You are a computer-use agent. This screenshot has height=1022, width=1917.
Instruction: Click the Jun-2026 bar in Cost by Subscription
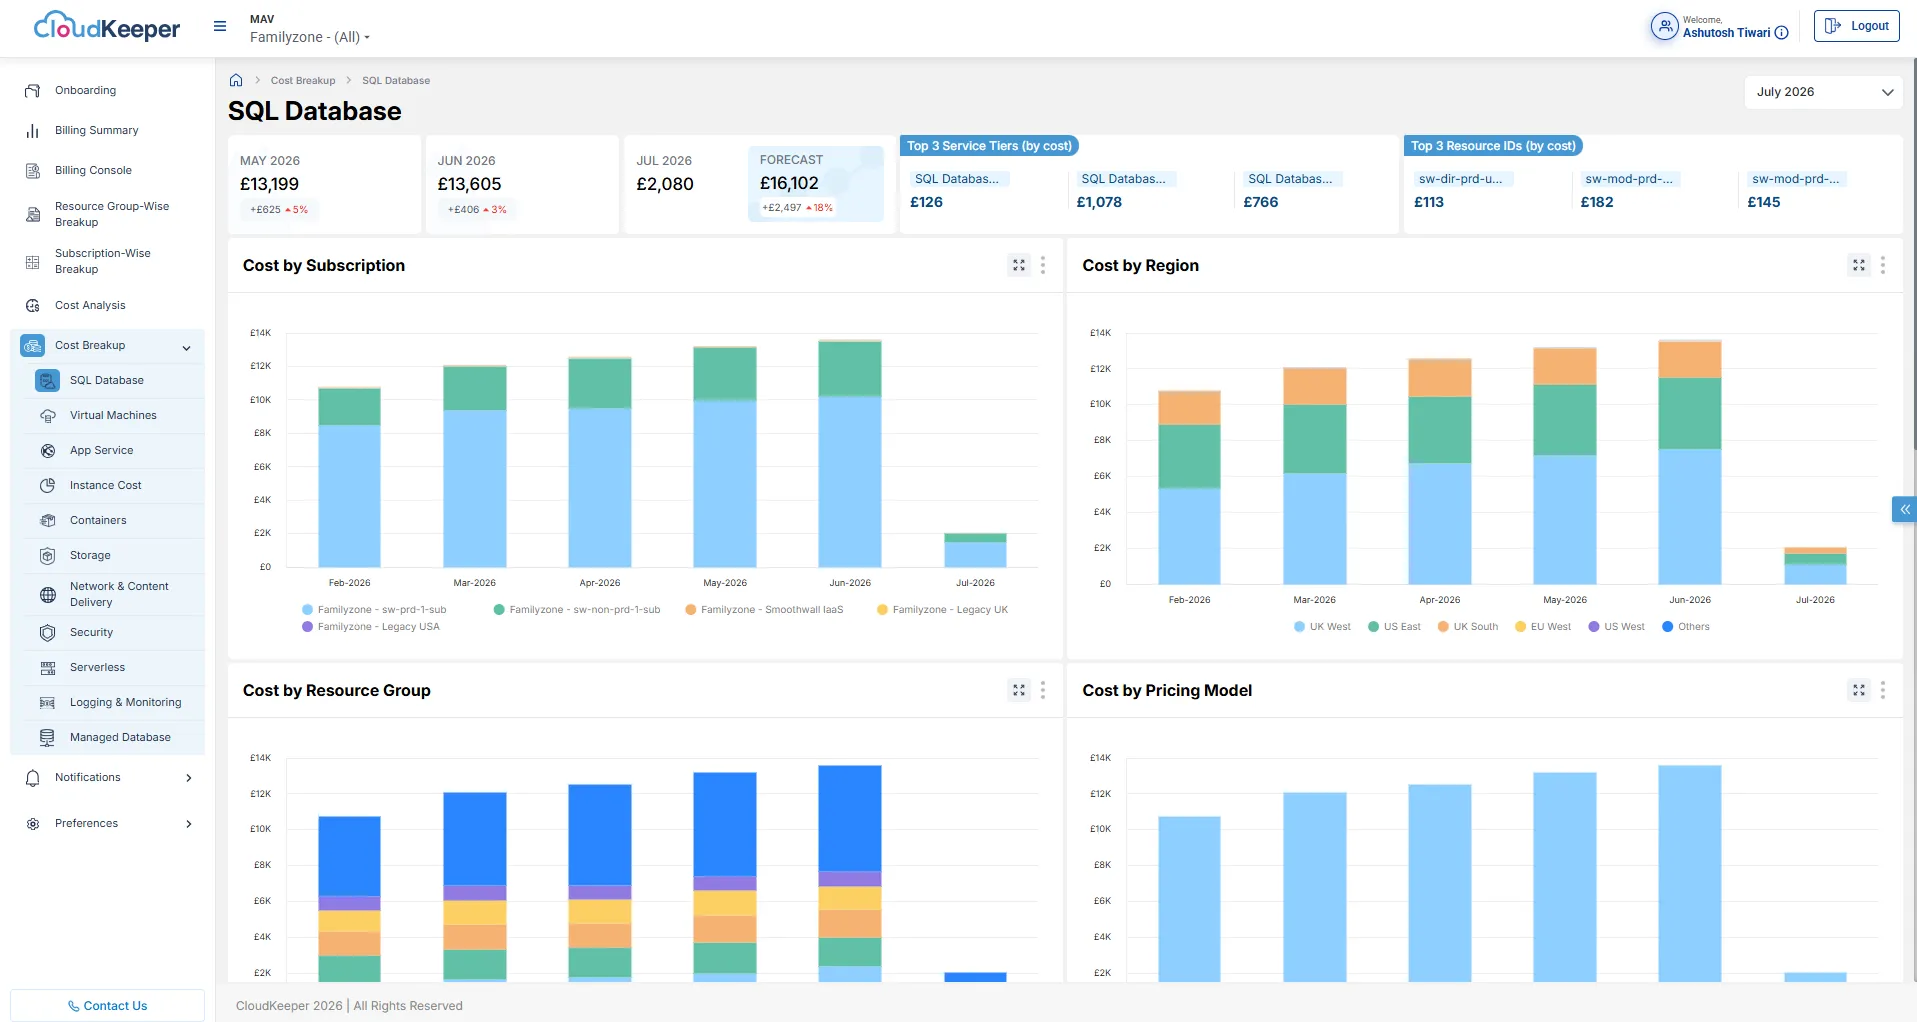(850, 454)
